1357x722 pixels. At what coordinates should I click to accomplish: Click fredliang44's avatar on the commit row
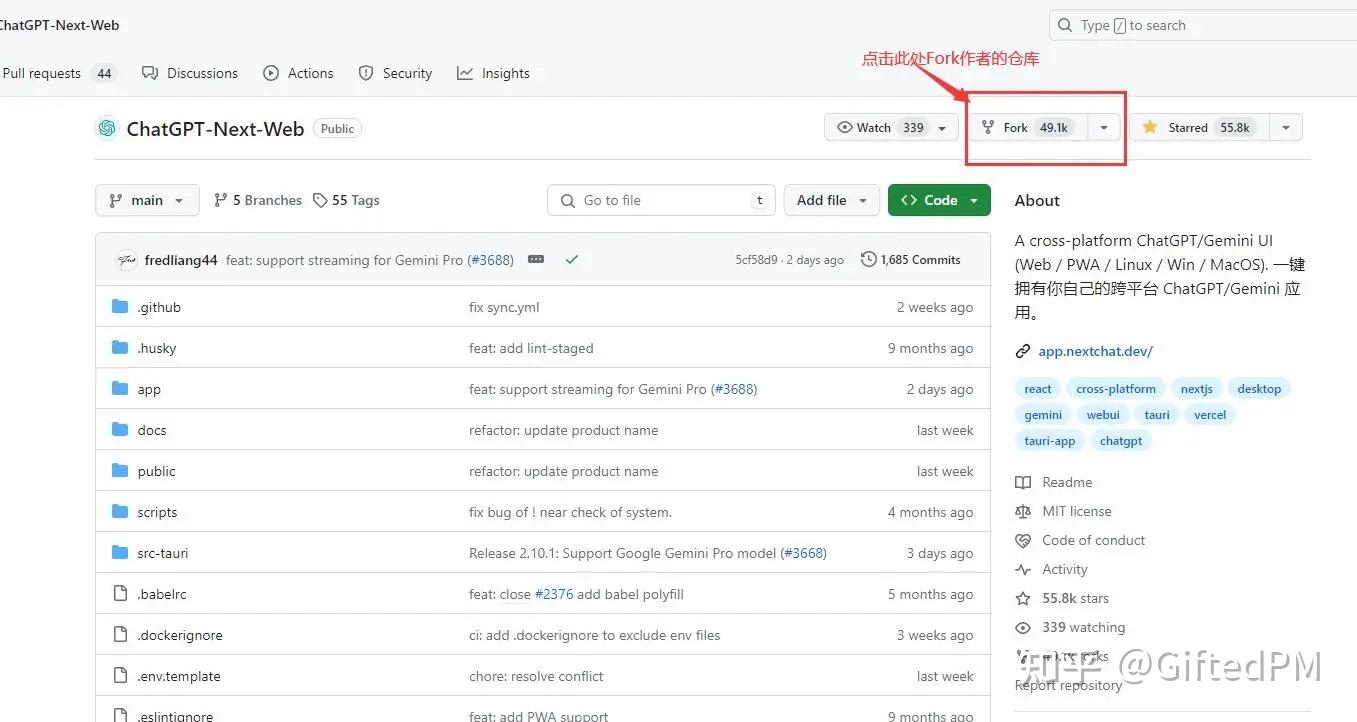click(126, 259)
